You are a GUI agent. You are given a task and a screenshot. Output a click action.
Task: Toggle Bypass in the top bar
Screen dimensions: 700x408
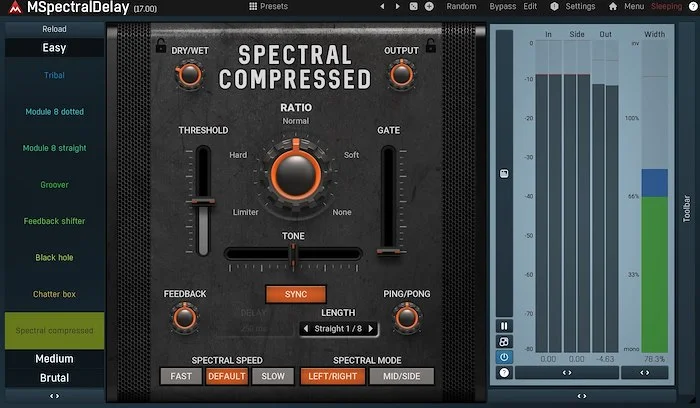(x=503, y=6)
